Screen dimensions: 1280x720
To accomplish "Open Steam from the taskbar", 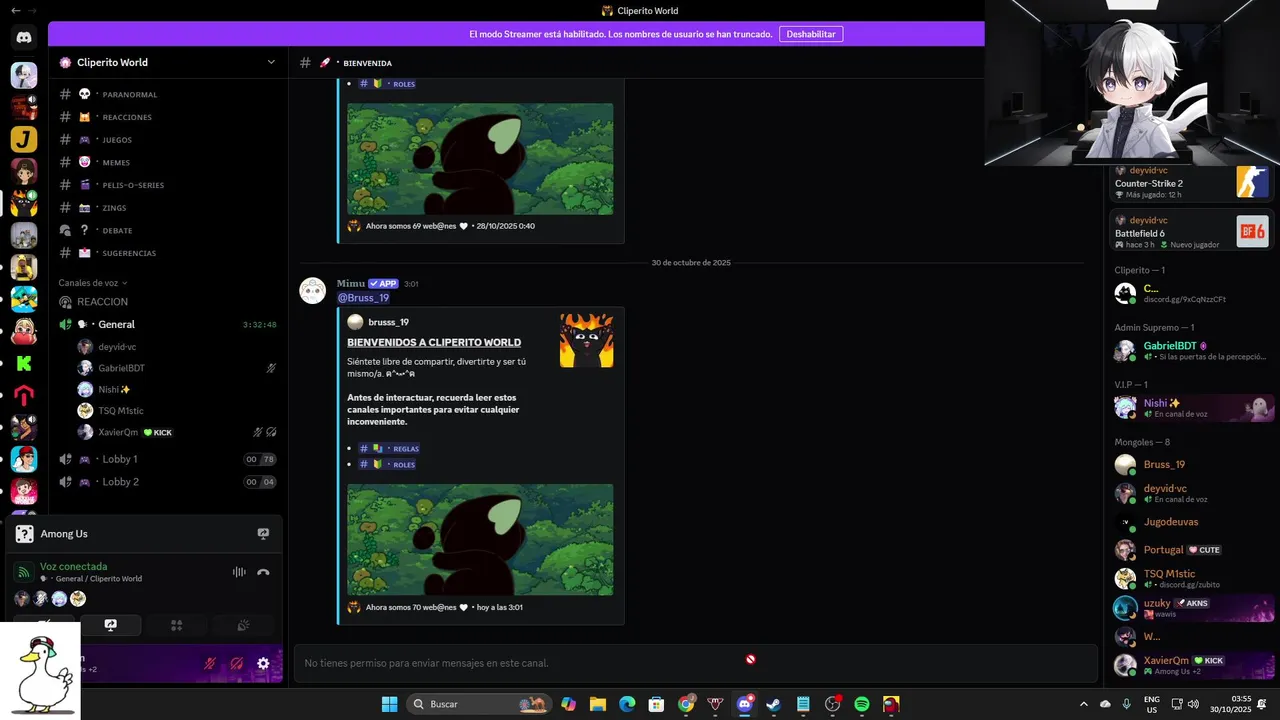I will tap(774, 704).
